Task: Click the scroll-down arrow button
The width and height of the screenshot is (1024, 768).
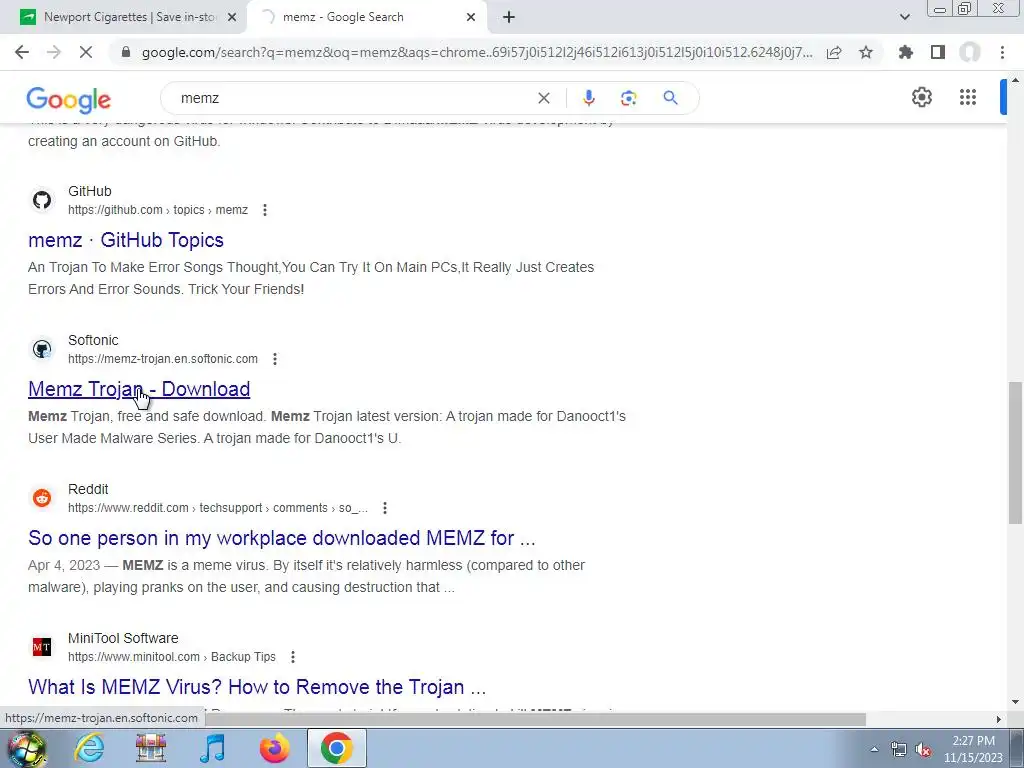Action: coord(1015,702)
